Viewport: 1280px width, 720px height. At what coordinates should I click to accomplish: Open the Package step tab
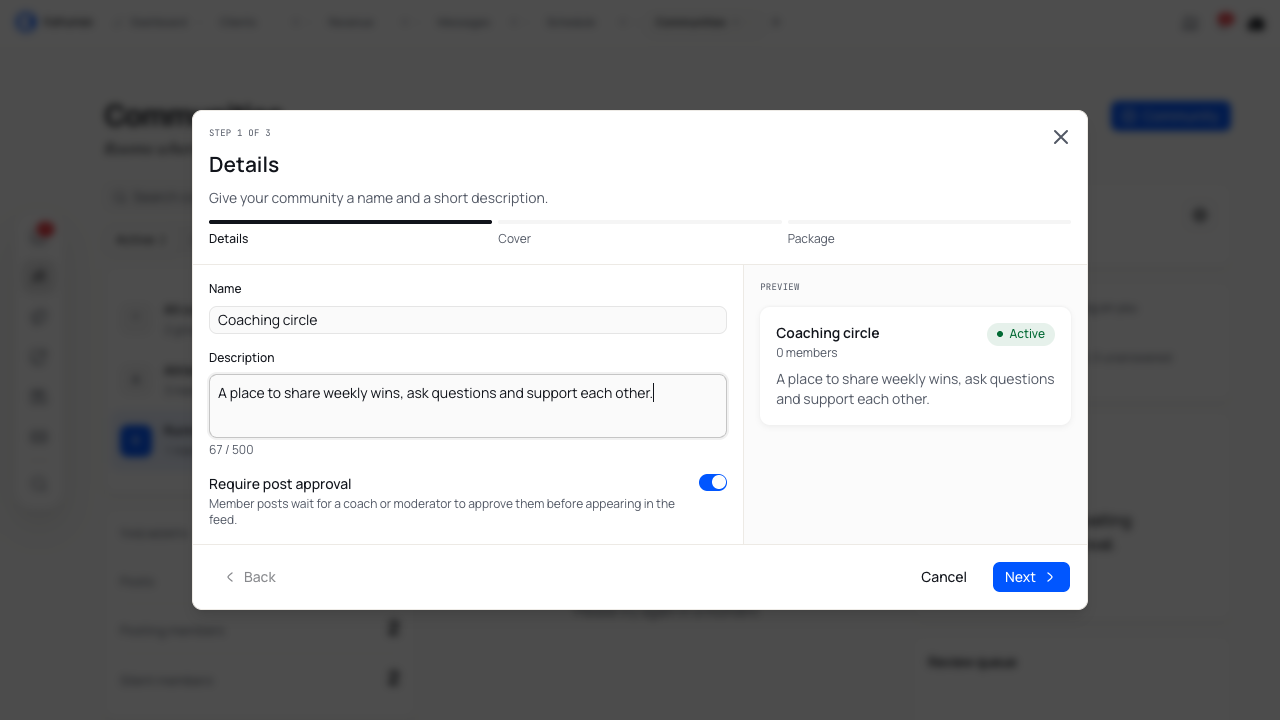(x=929, y=233)
